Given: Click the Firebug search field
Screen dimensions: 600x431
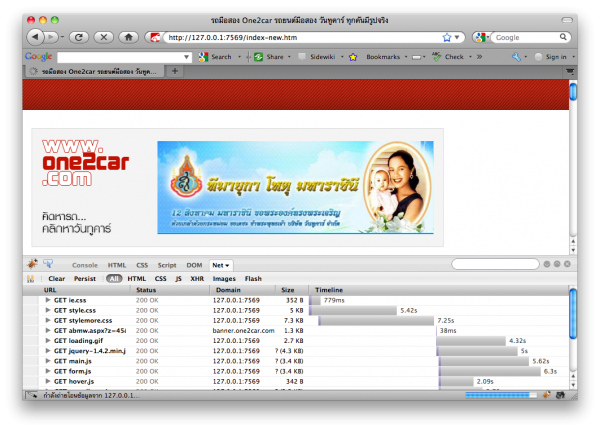Looking at the screenshot, I should click(495, 264).
